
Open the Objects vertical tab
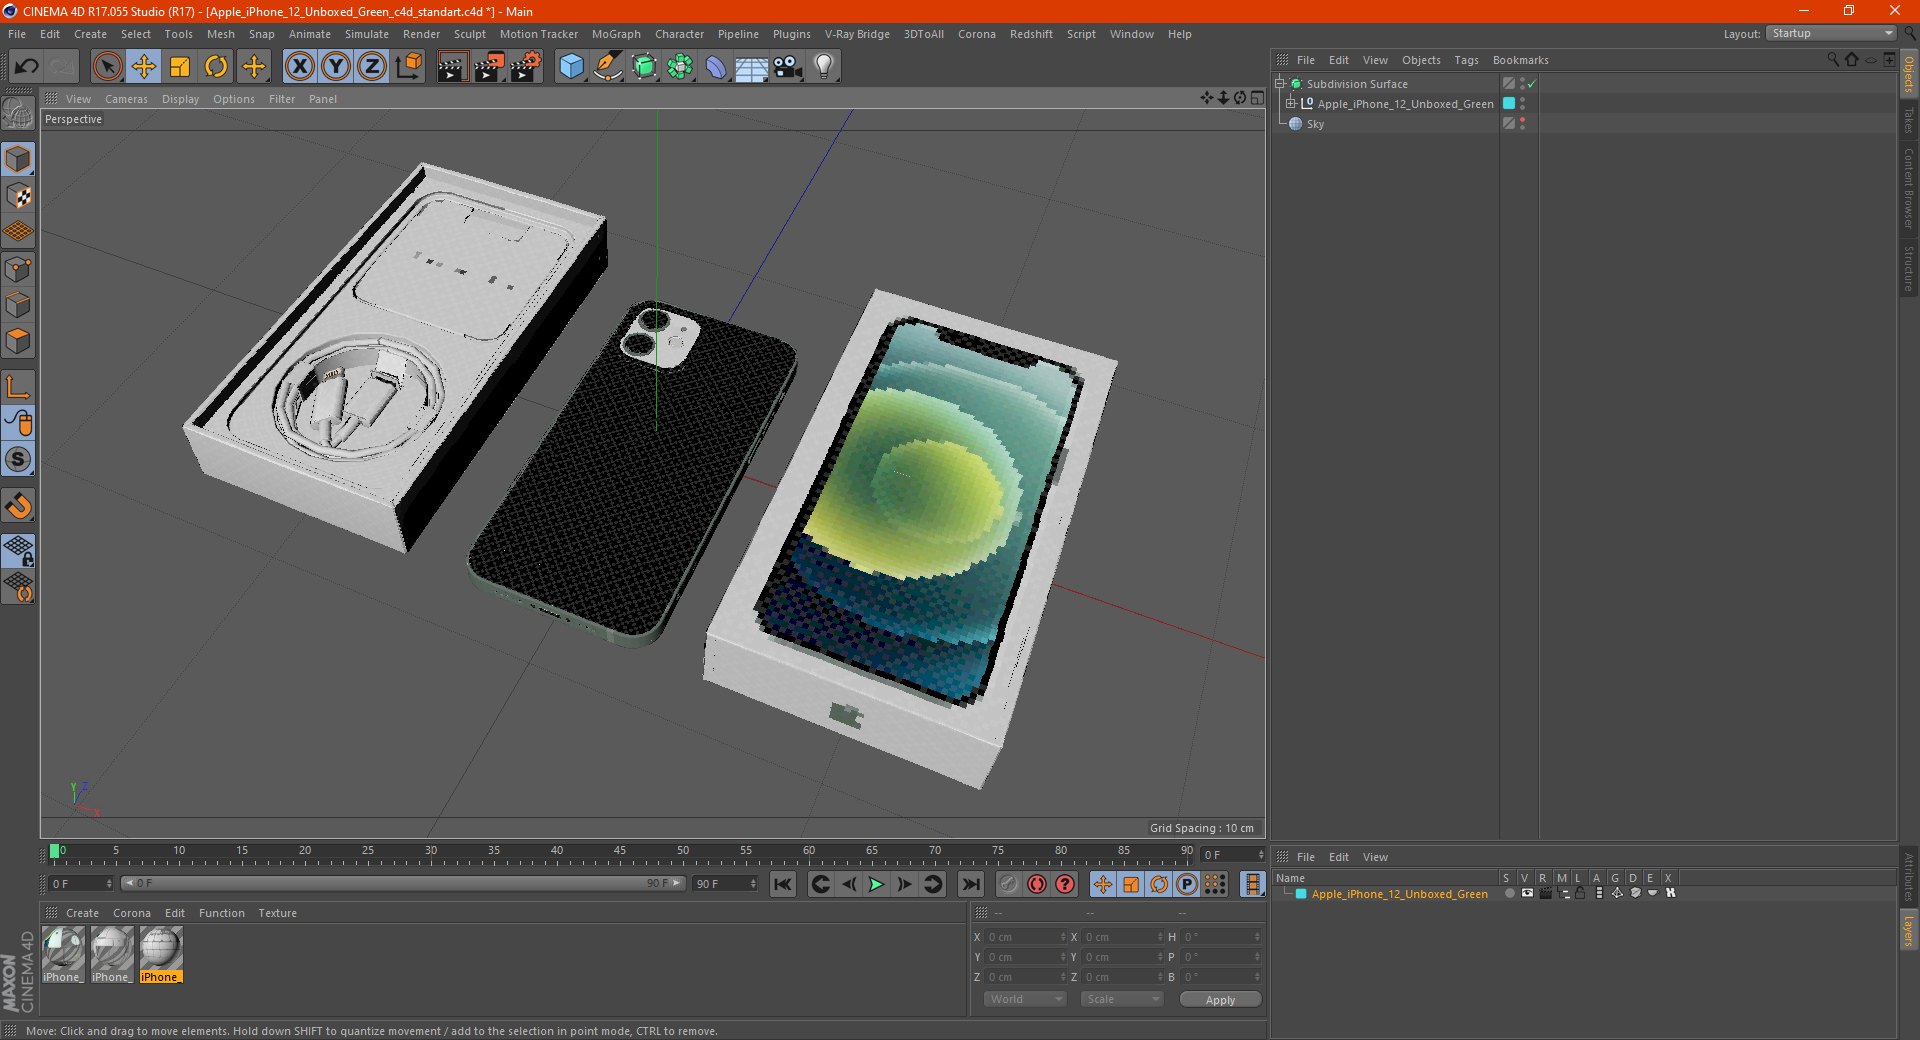click(x=1909, y=75)
